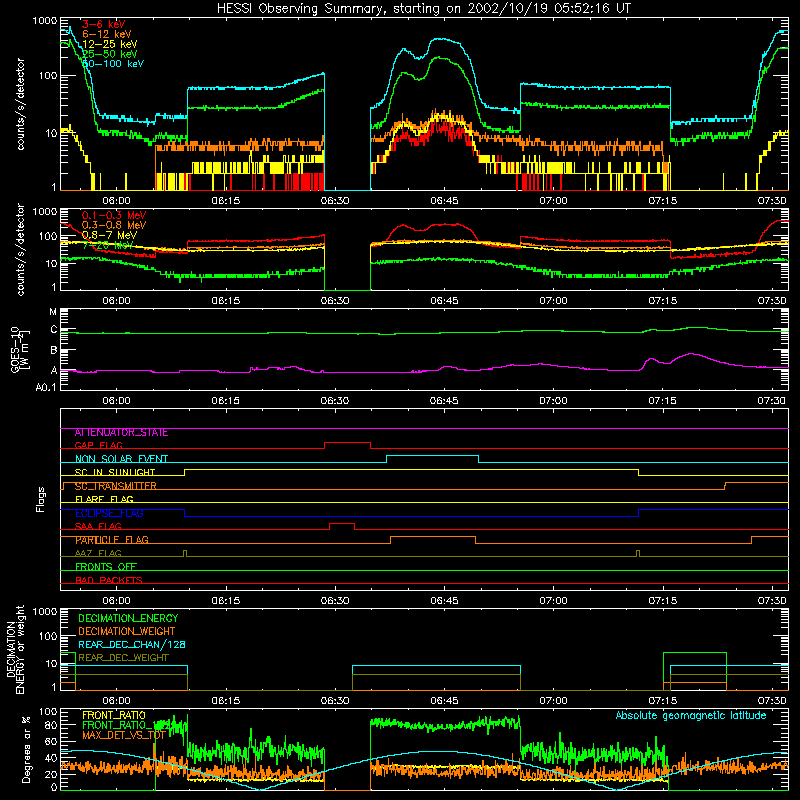Select the red 3-6 keV legend label
The height and width of the screenshot is (800, 800).
tap(103, 24)
